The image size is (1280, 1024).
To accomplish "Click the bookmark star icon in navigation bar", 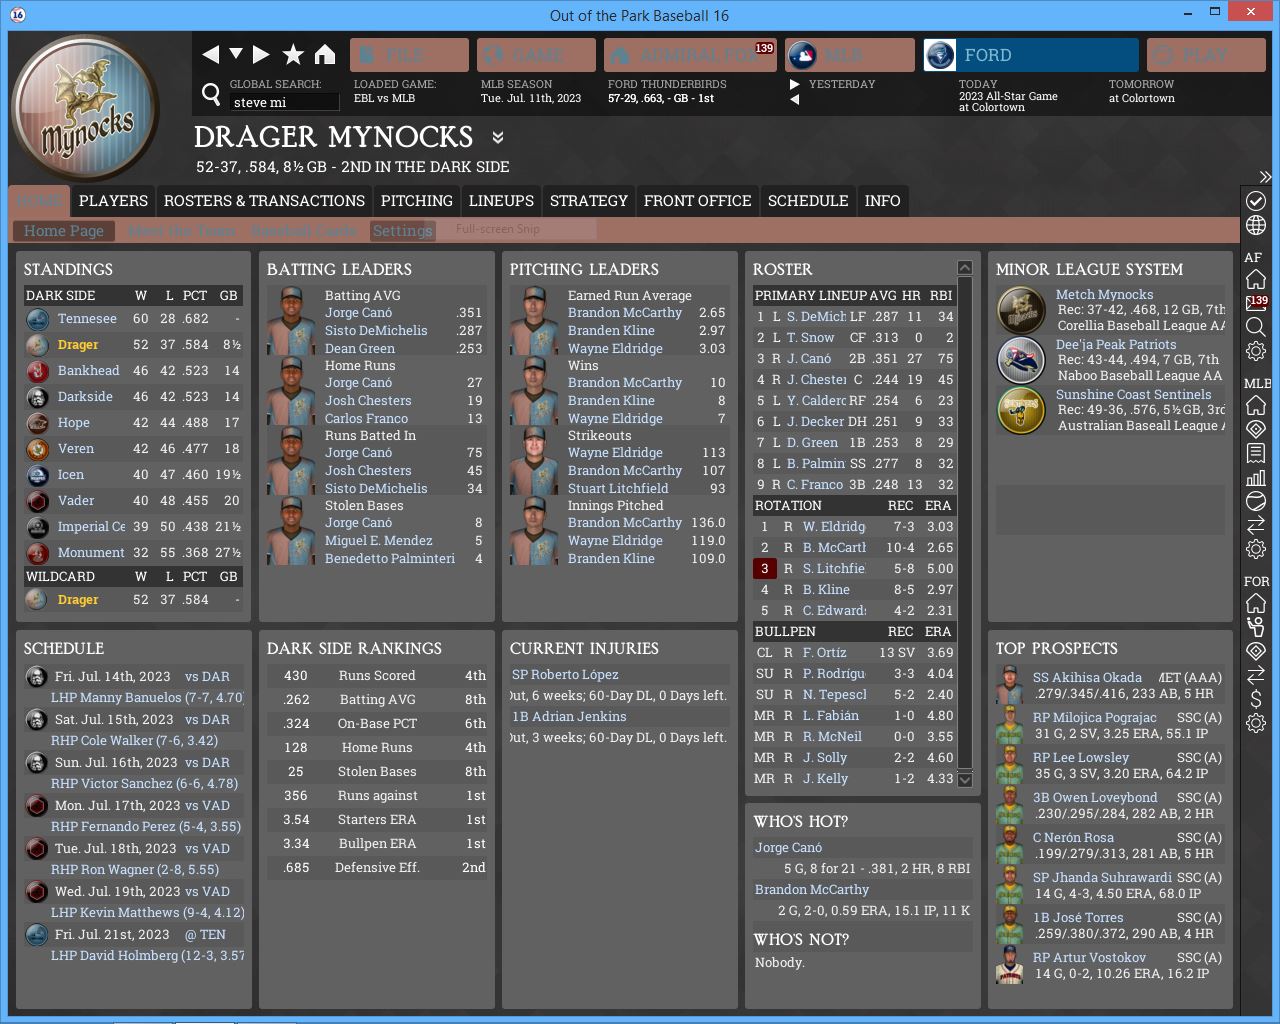I will 293,54.
